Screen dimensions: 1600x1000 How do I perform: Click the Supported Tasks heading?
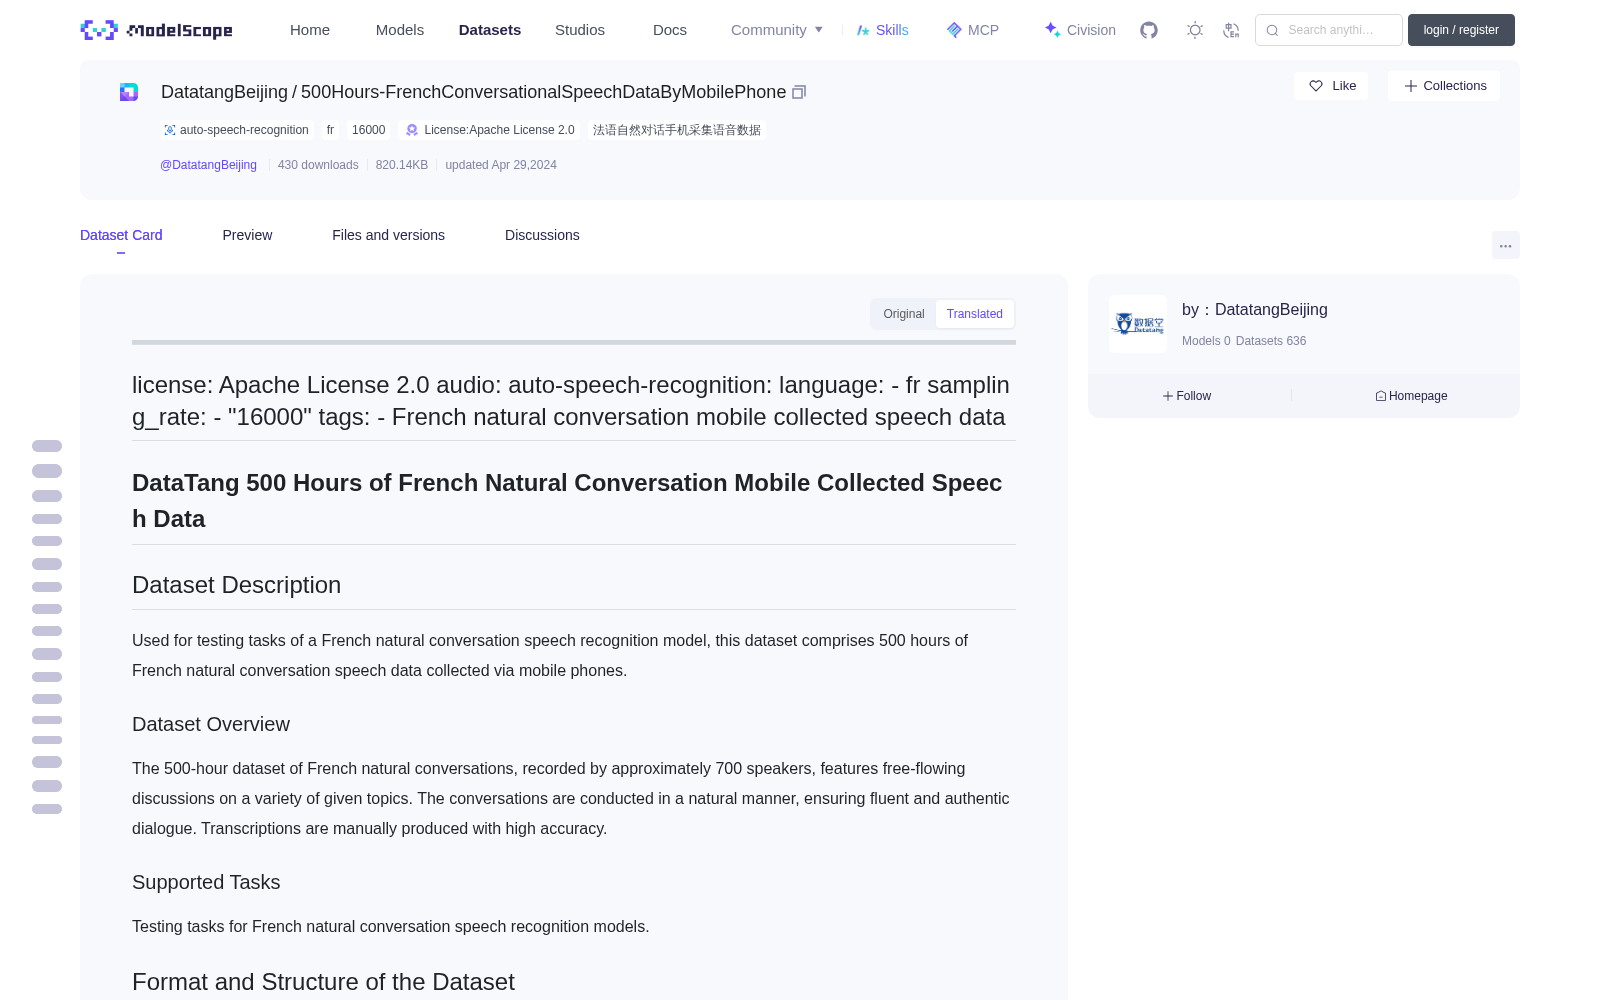pos(206,882)
